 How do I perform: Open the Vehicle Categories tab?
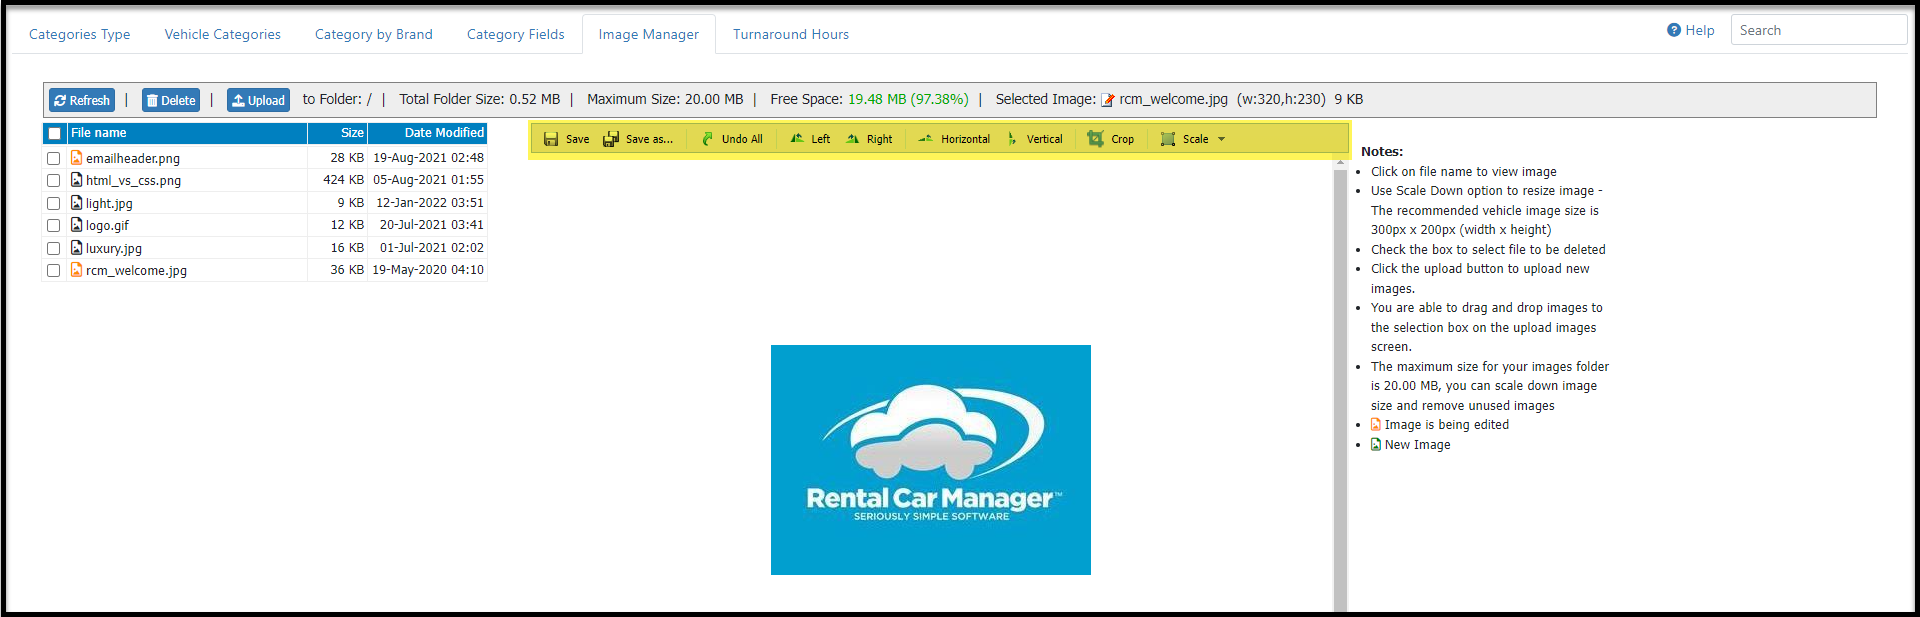tap(223, 34)
